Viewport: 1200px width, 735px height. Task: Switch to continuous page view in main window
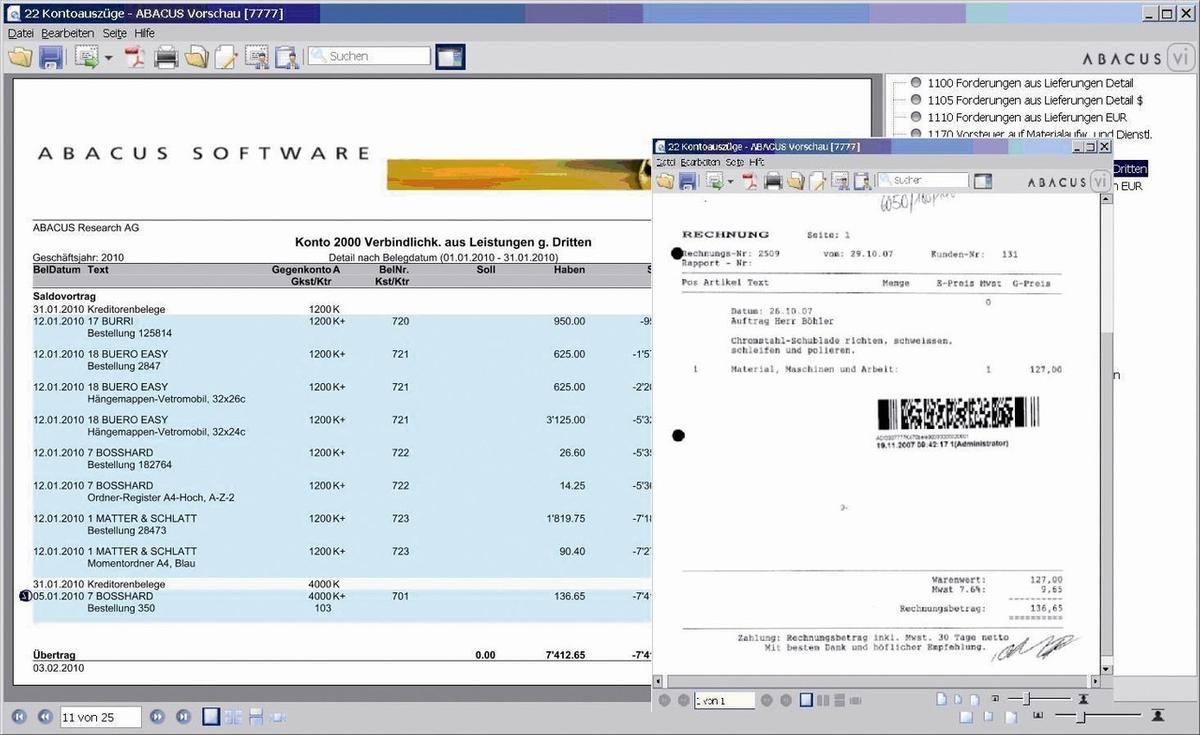pos(255,716)
